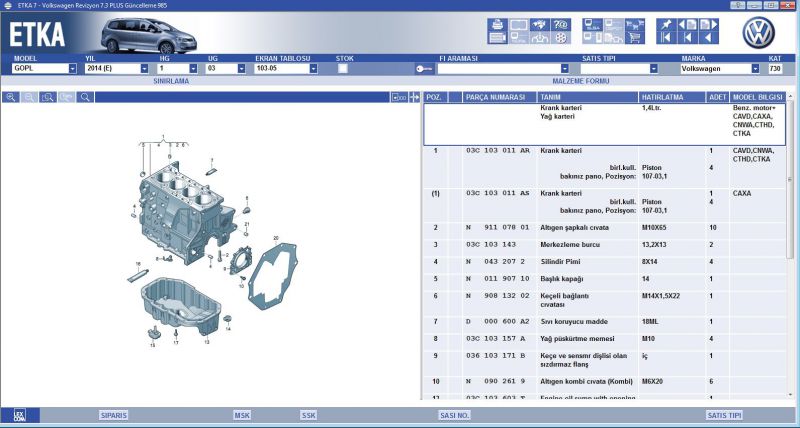Click the parts list scroll up arrow
Image resolution: width=800 pixels, height=428 pixels.
pyautogui.click(x=791, y=96)
